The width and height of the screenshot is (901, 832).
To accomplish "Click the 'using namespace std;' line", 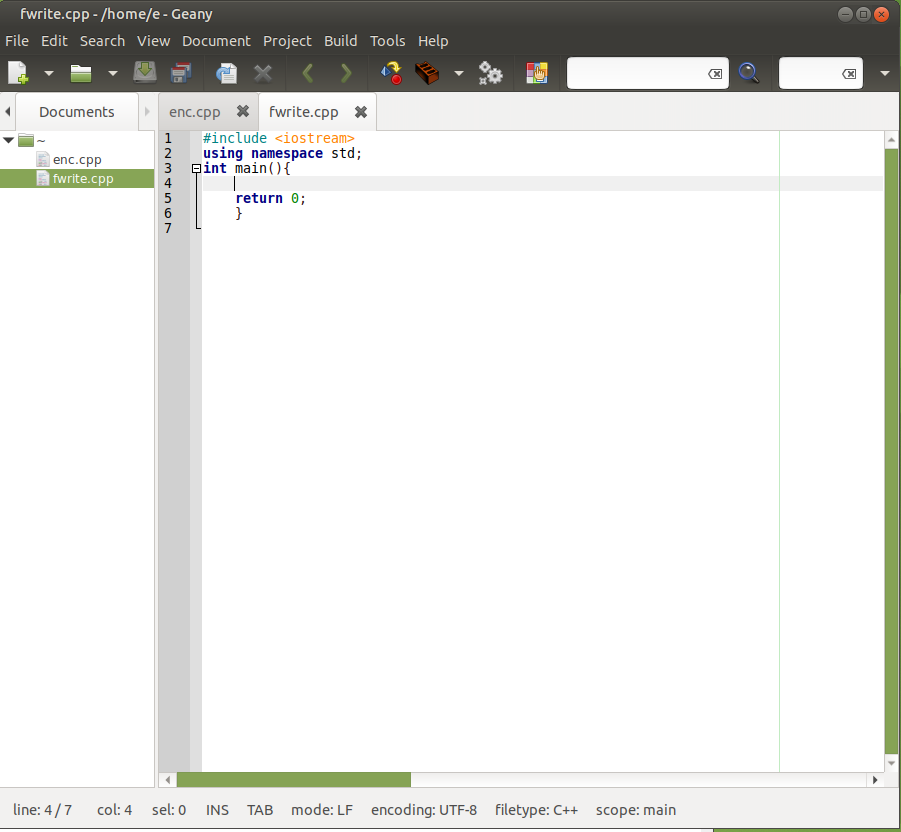I will 282,153.
